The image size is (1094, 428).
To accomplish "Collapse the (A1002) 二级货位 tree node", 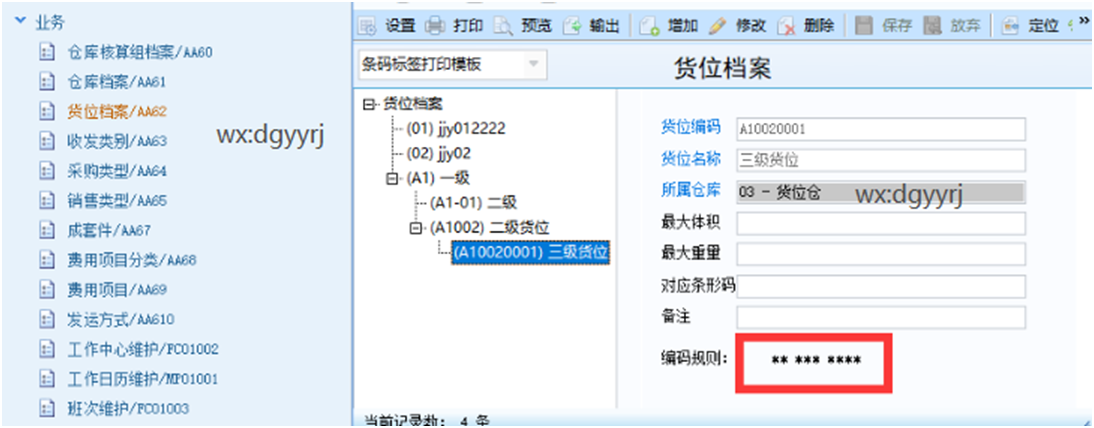I will 416,228.
